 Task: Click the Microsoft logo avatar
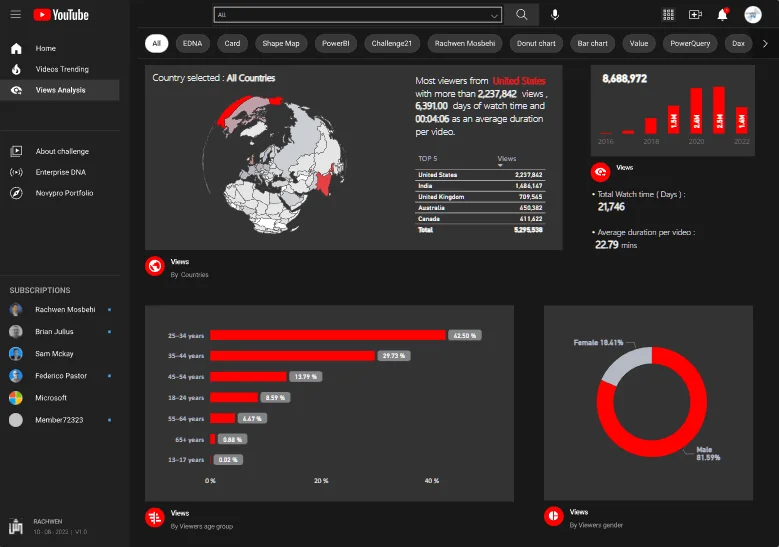pyautogui.click(x=16, y=398)
